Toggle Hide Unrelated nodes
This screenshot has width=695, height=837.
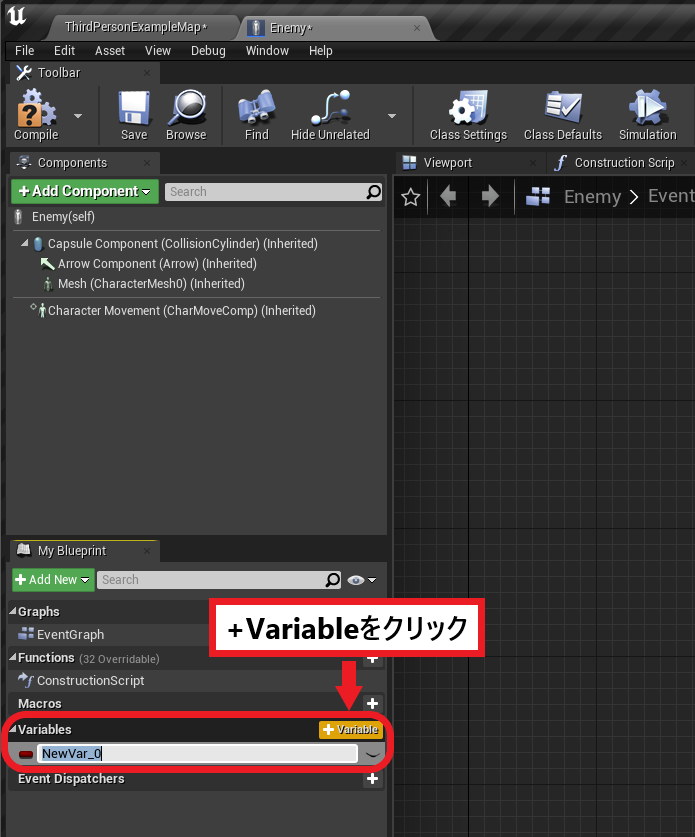point(330,115)
